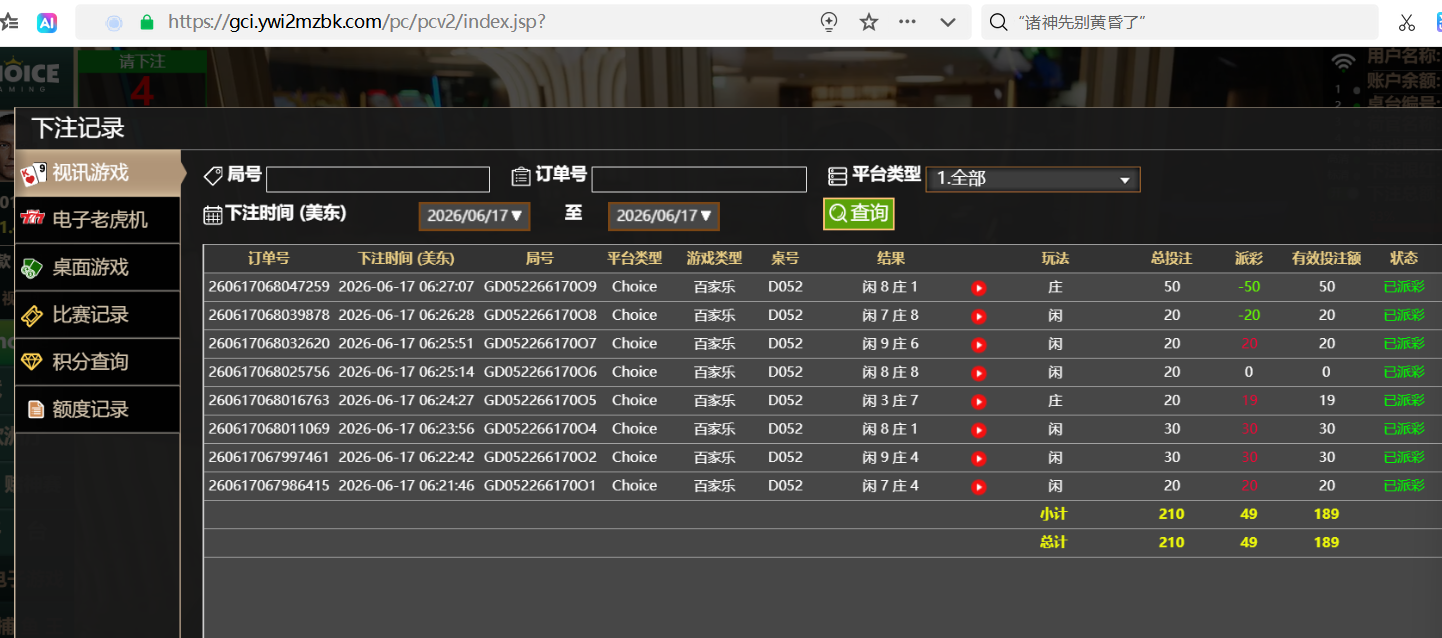The width and height of the screenshot is (1442, 638).
Task: Open the AI assistant icon in browser toolbar
Action: click(46, 23)
